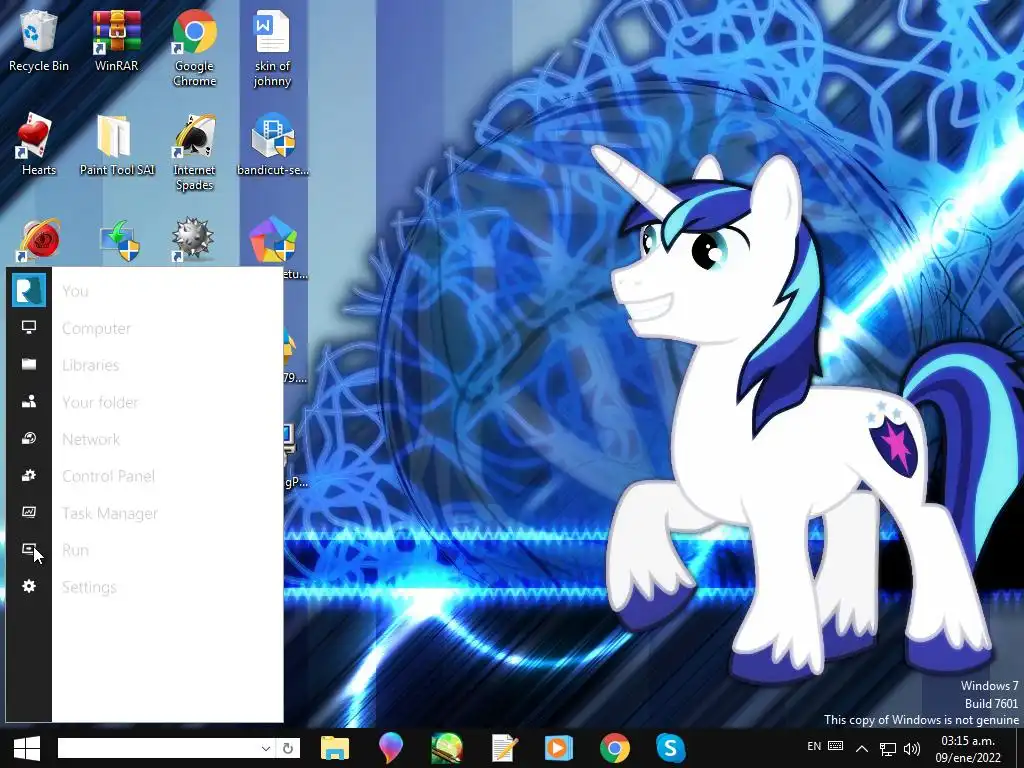
Task: Expand the taskbar address box dropdown arrow
Action: pos(266,748)
